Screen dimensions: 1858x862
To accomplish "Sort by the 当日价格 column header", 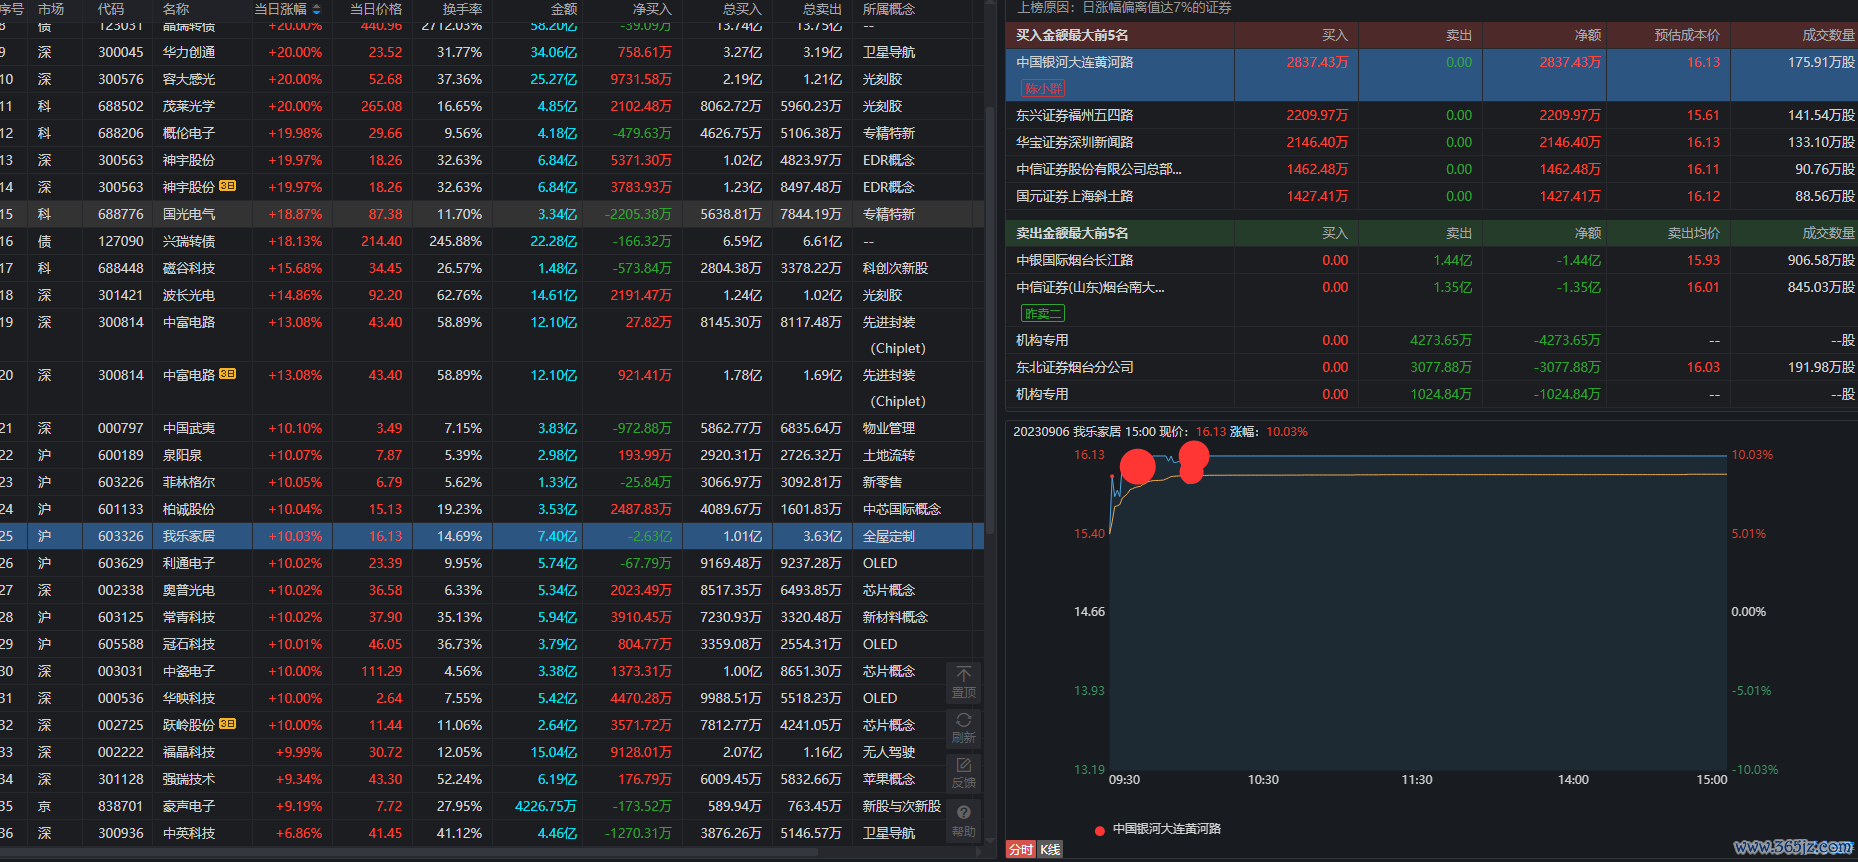I will [x=376, y=9].
